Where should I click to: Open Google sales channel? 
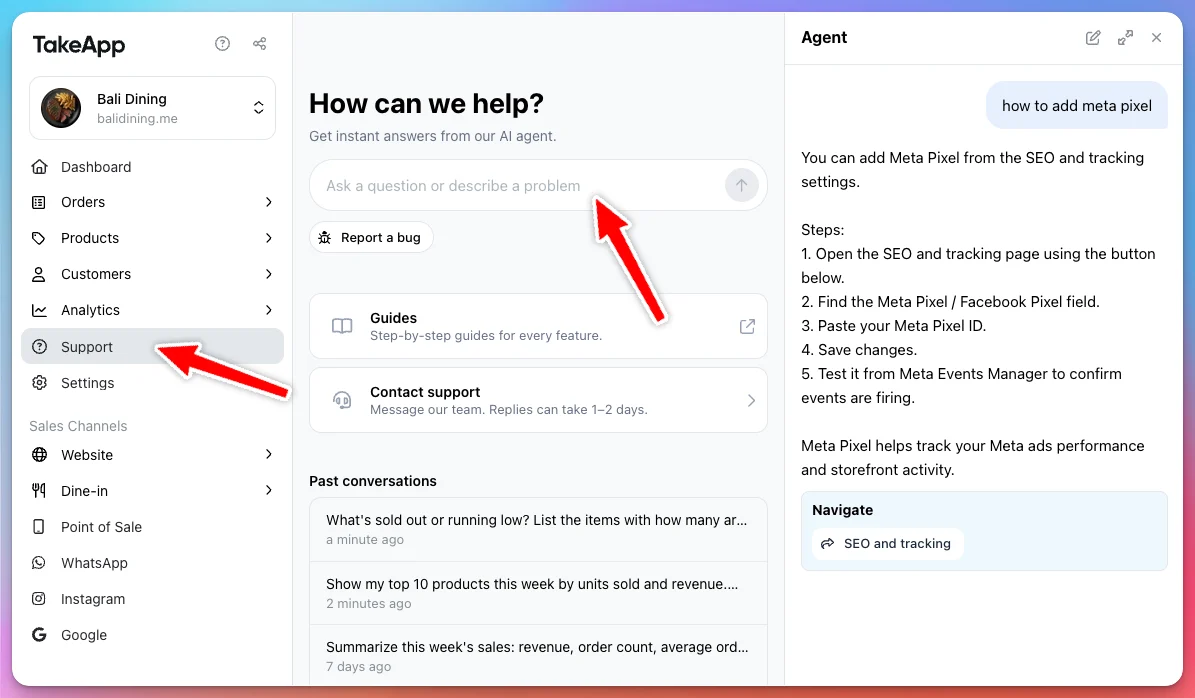pyautogui.click(x=152, y=635)
